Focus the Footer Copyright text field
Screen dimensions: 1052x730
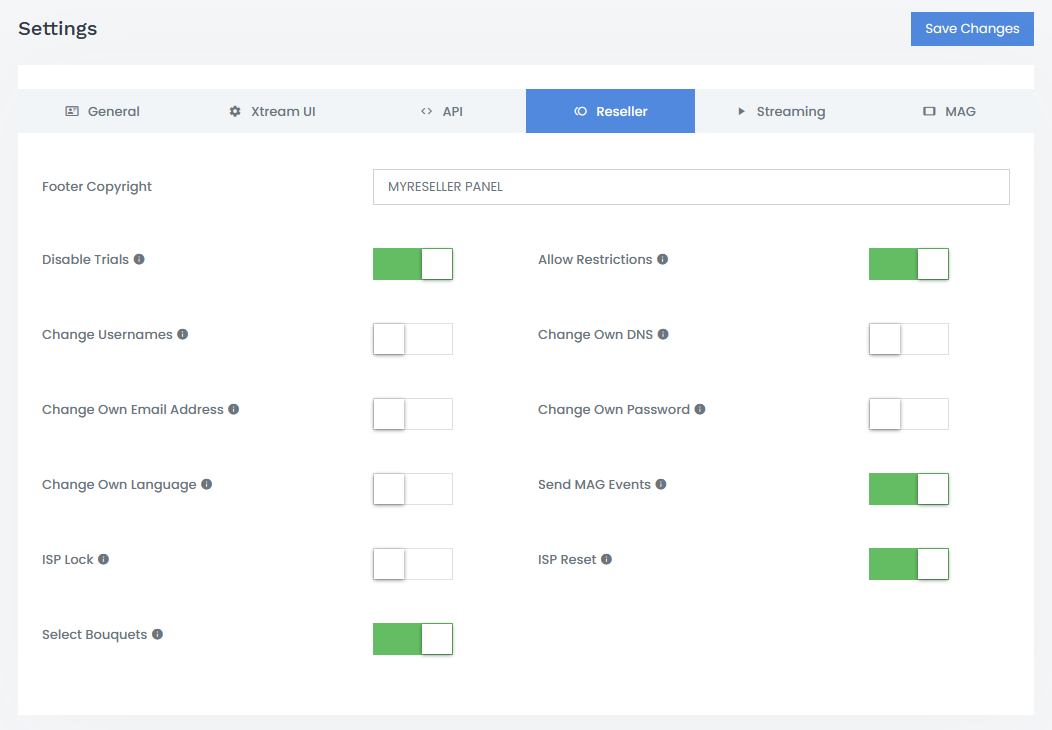point(690,187)
